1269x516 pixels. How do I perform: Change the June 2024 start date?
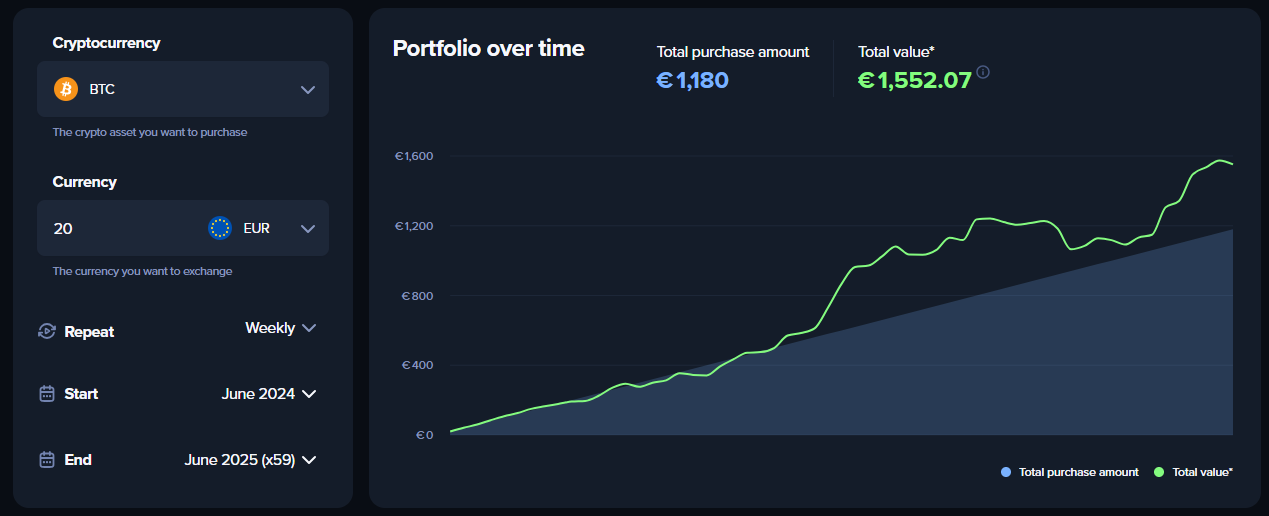(268, 394)
